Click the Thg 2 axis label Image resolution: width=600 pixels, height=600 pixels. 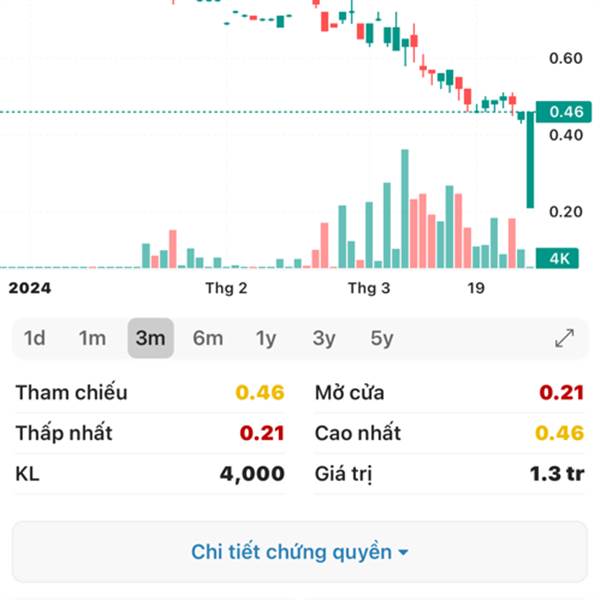point(226,288)
